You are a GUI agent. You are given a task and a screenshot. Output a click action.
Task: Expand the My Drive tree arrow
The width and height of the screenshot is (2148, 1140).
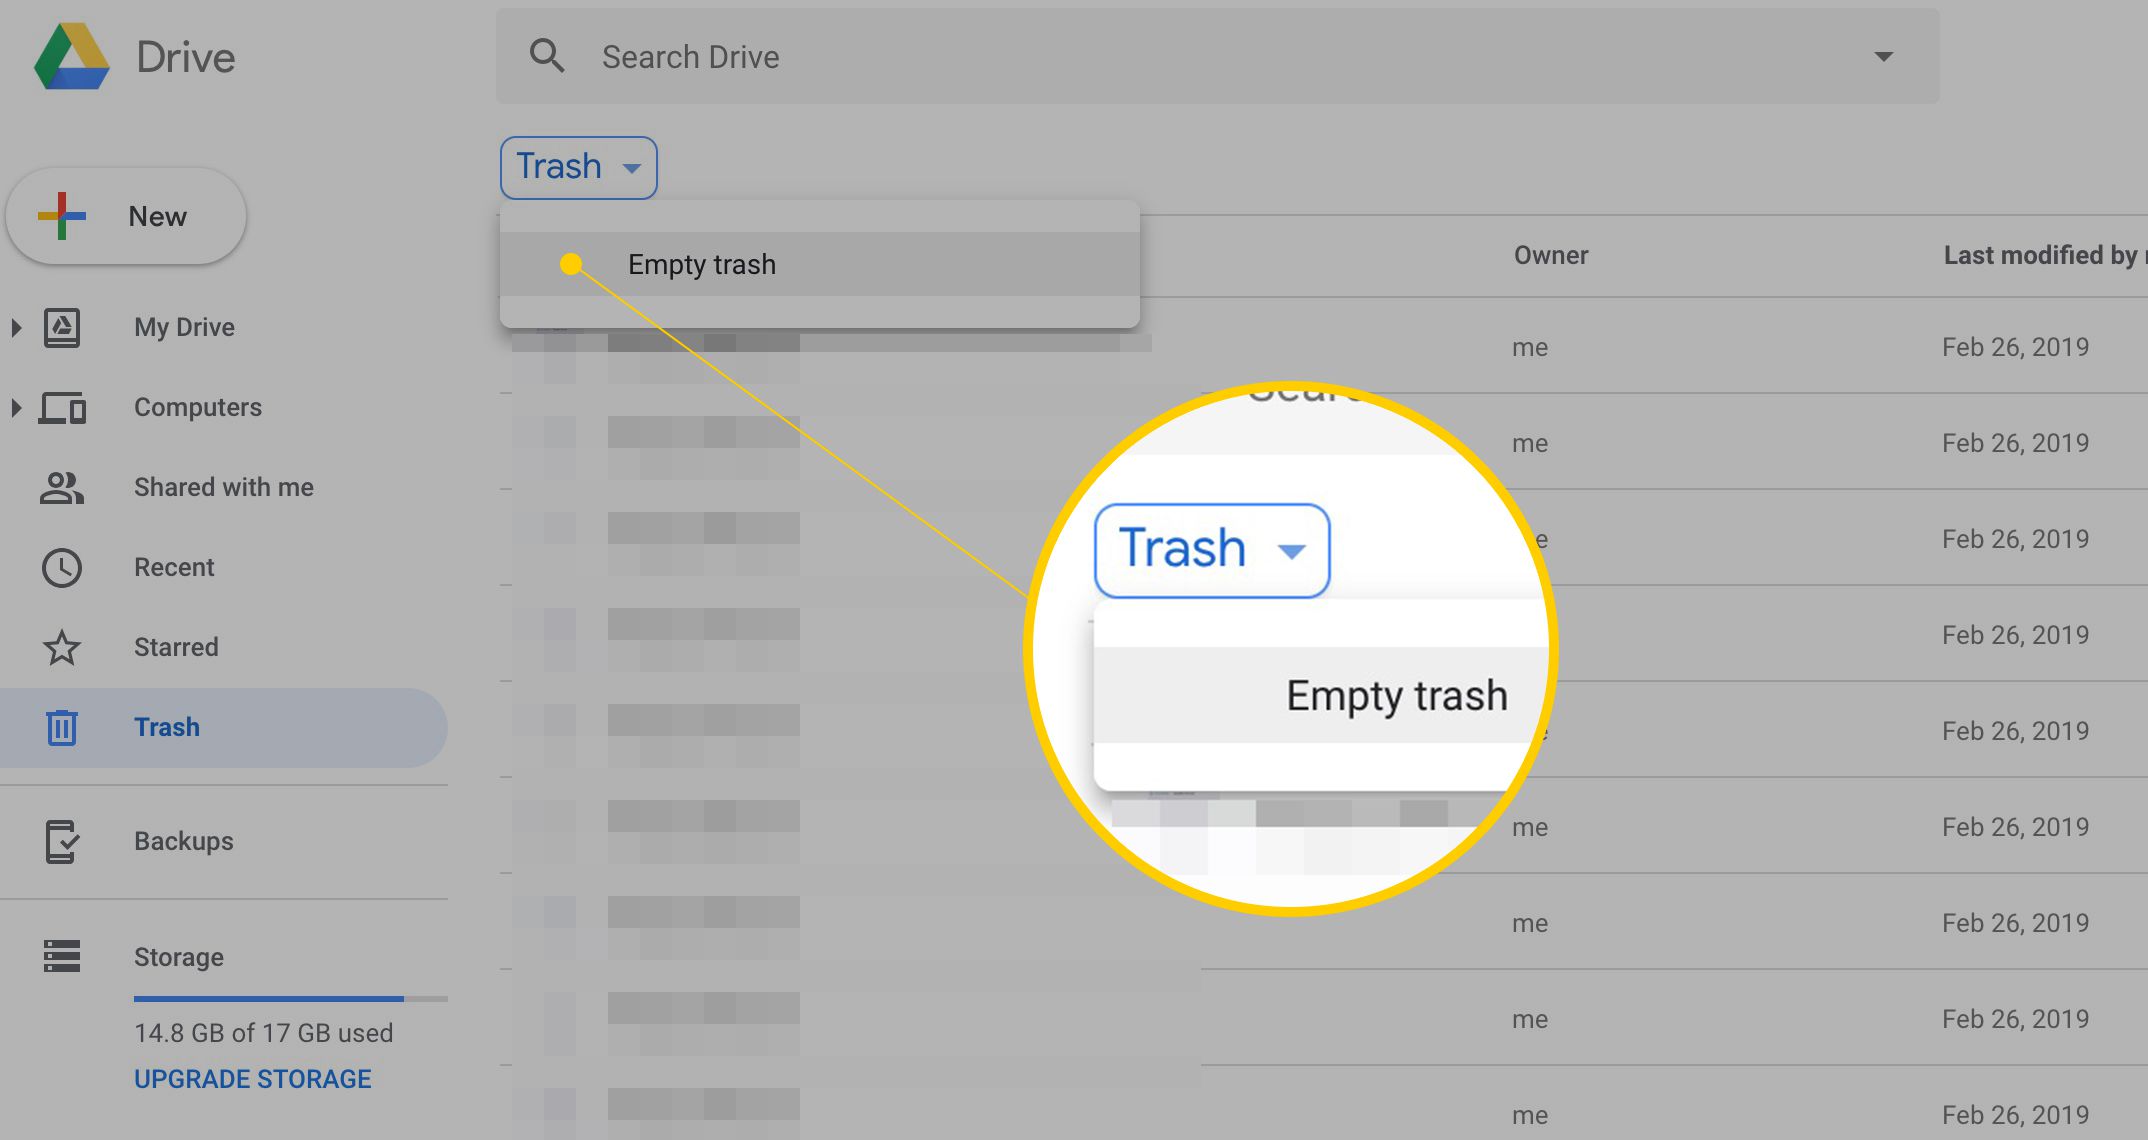pyautogui.click(x=16, y=327)
